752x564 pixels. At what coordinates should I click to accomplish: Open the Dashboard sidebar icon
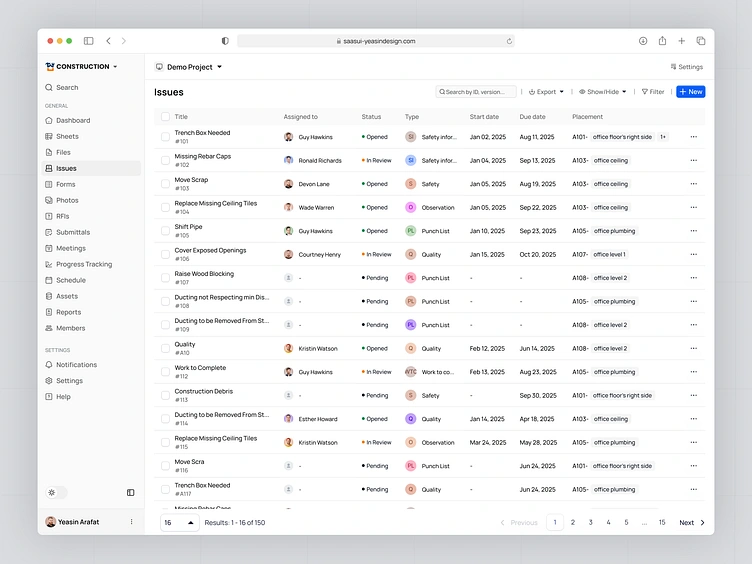[x=48, y=120]
